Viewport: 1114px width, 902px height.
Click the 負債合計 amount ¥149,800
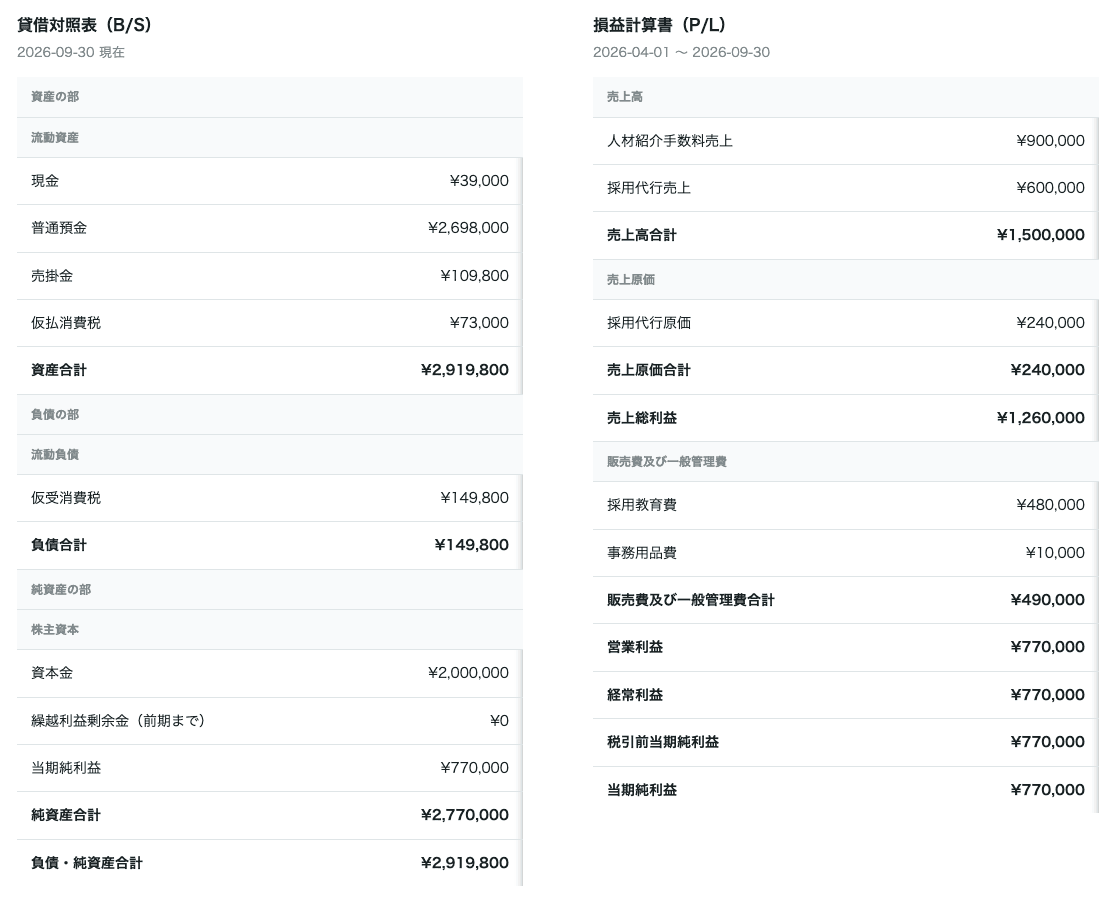[x=472, y=545]
